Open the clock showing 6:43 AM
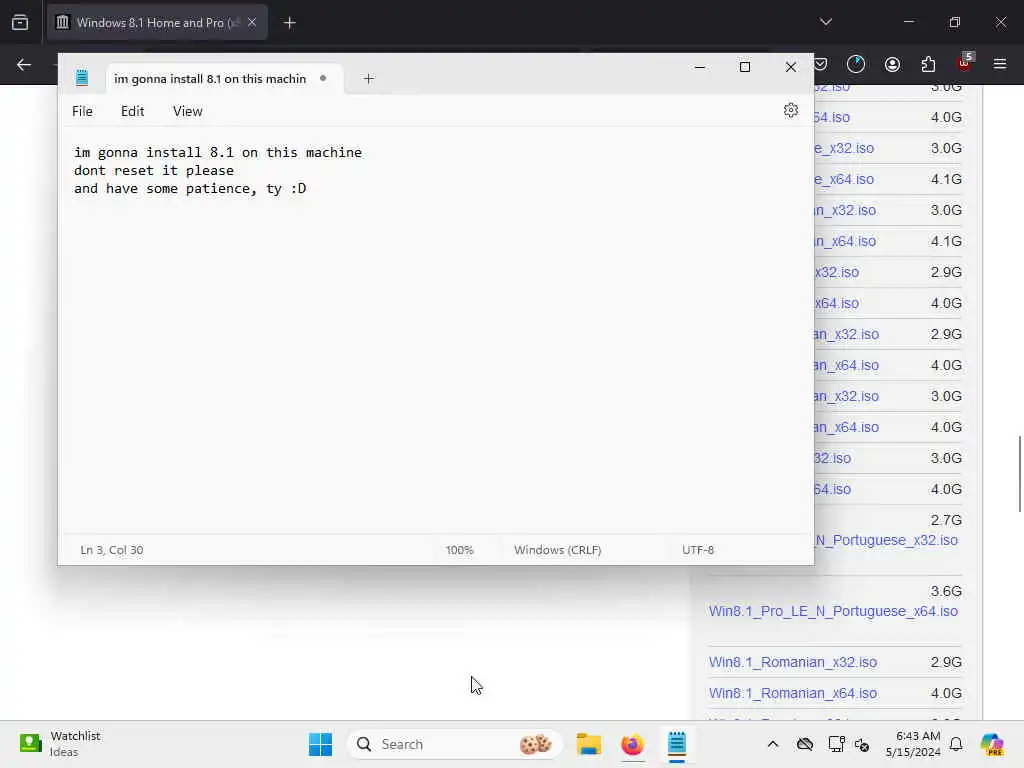Viewport: 1024px width, 768px height. pos(912,744)
